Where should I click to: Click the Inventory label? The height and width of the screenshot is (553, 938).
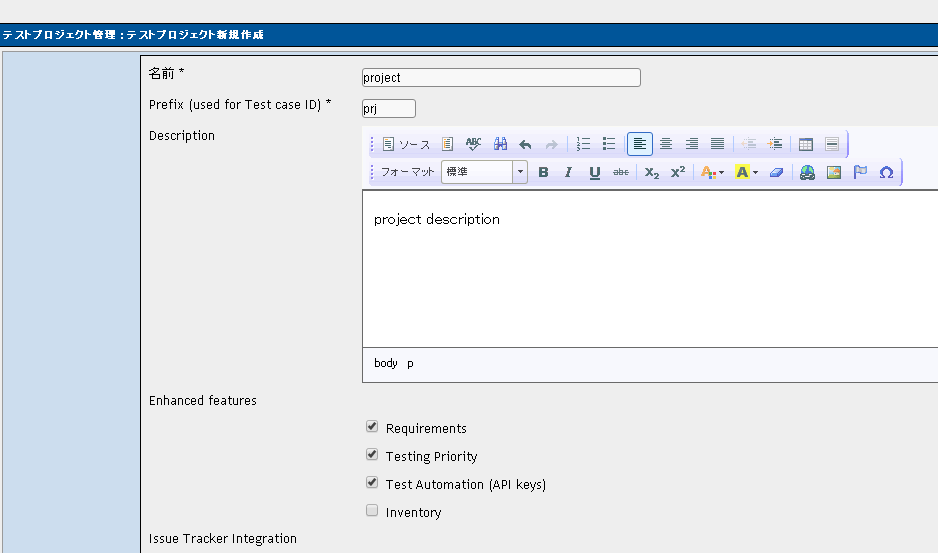click(413, 513)
